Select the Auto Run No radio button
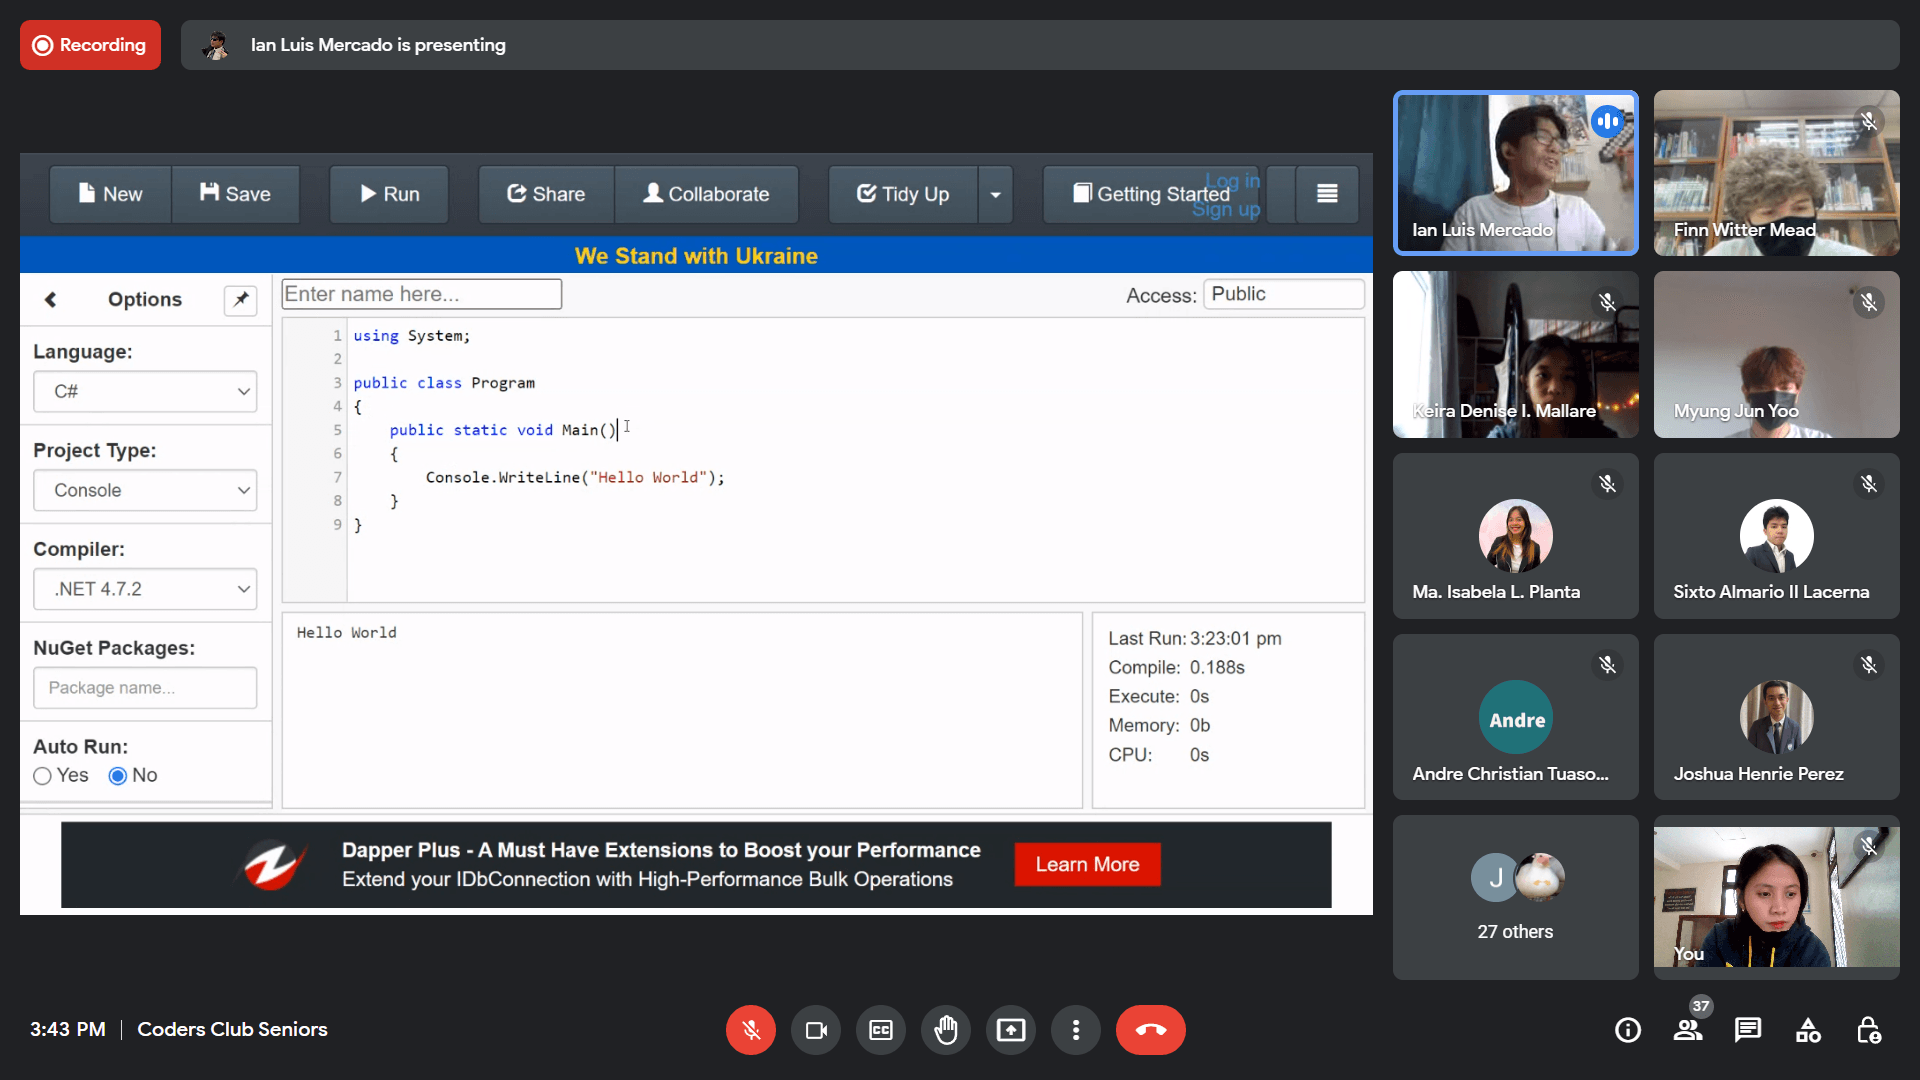 (117, 775)
